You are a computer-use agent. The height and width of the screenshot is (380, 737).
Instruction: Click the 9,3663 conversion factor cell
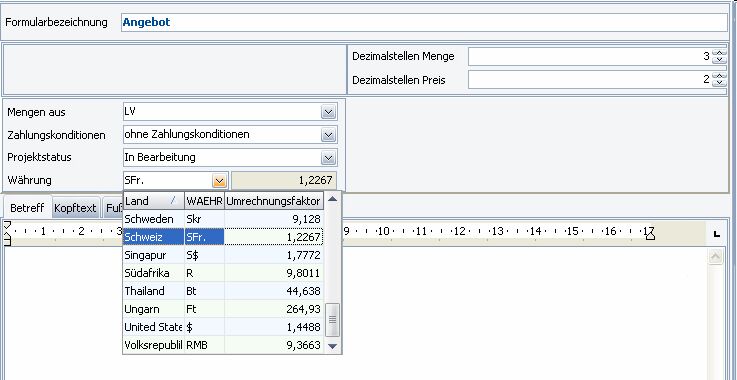click(x=274, y=345)
